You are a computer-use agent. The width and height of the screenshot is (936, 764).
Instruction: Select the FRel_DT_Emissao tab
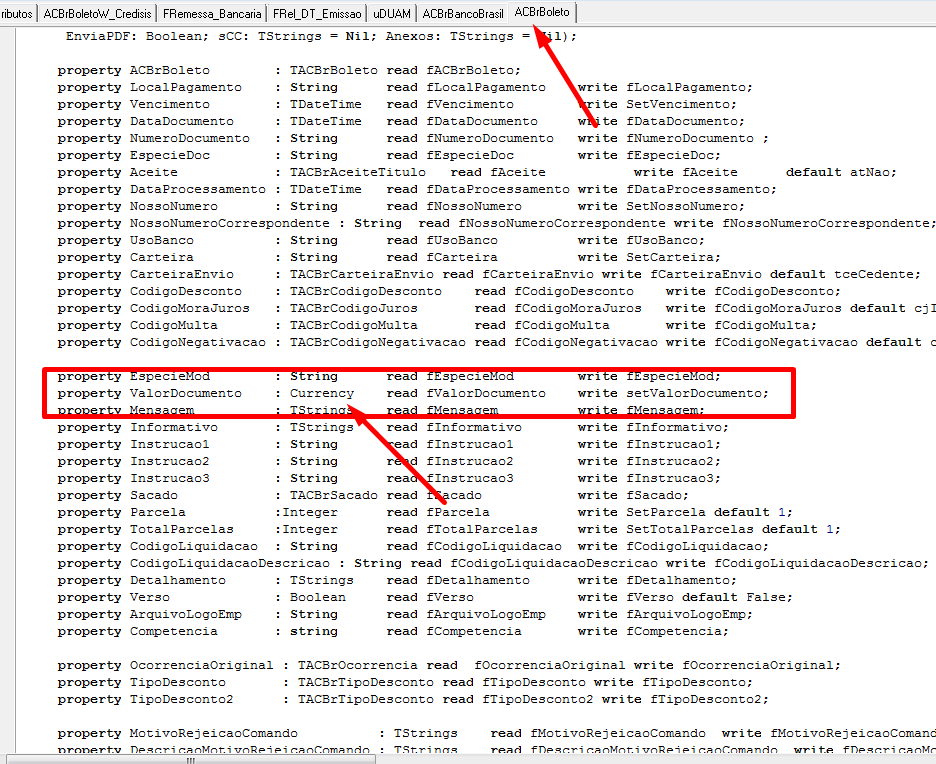[x=317, y=13]
